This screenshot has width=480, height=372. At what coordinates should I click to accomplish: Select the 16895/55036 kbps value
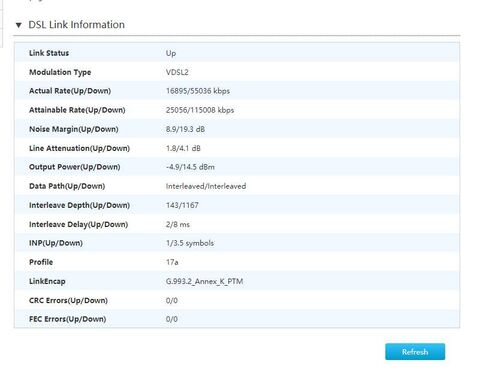pyautogui.click(x=198, y=91)
